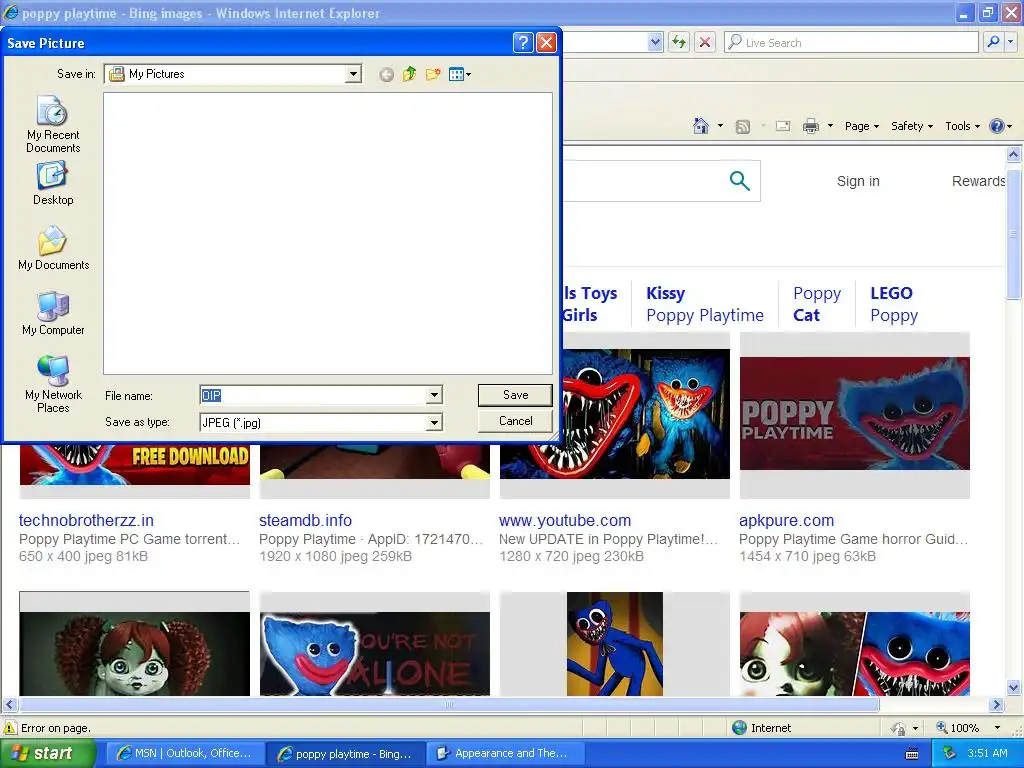Open the technobrotherzz.in link

tap(86, 520)
